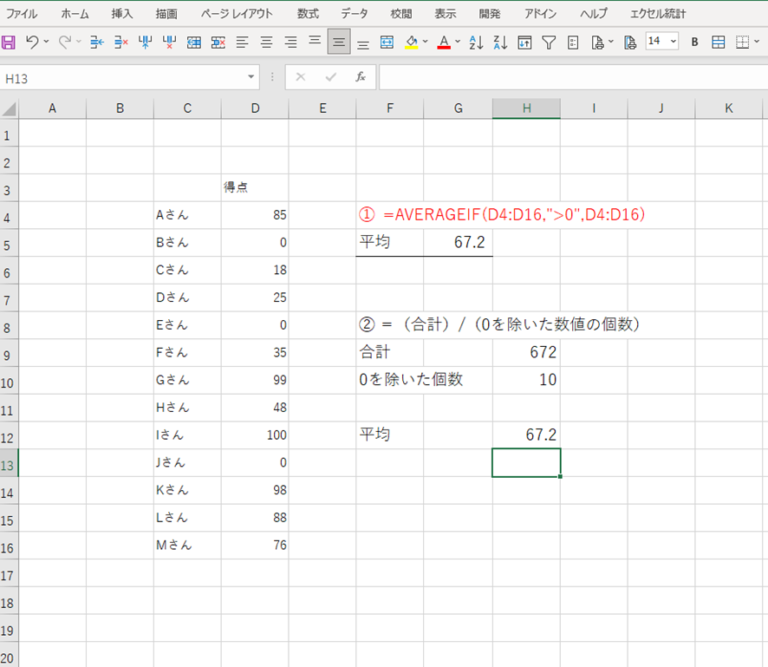
Task: Select cell containing 合計 value 672
Action: coord(527,352)
